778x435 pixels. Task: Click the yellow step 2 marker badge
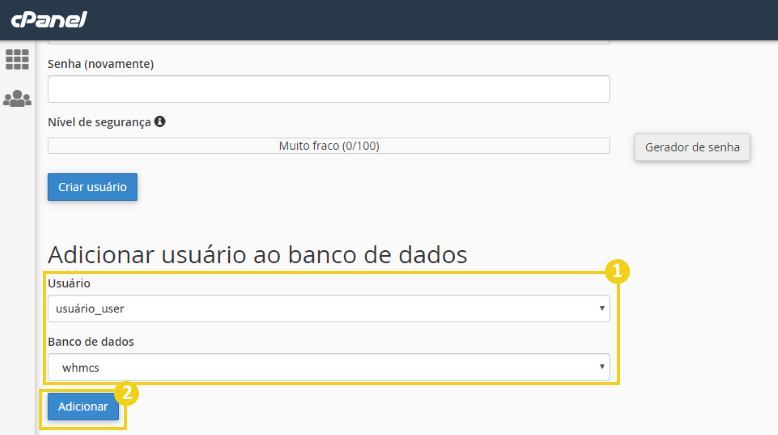(127, 393)
